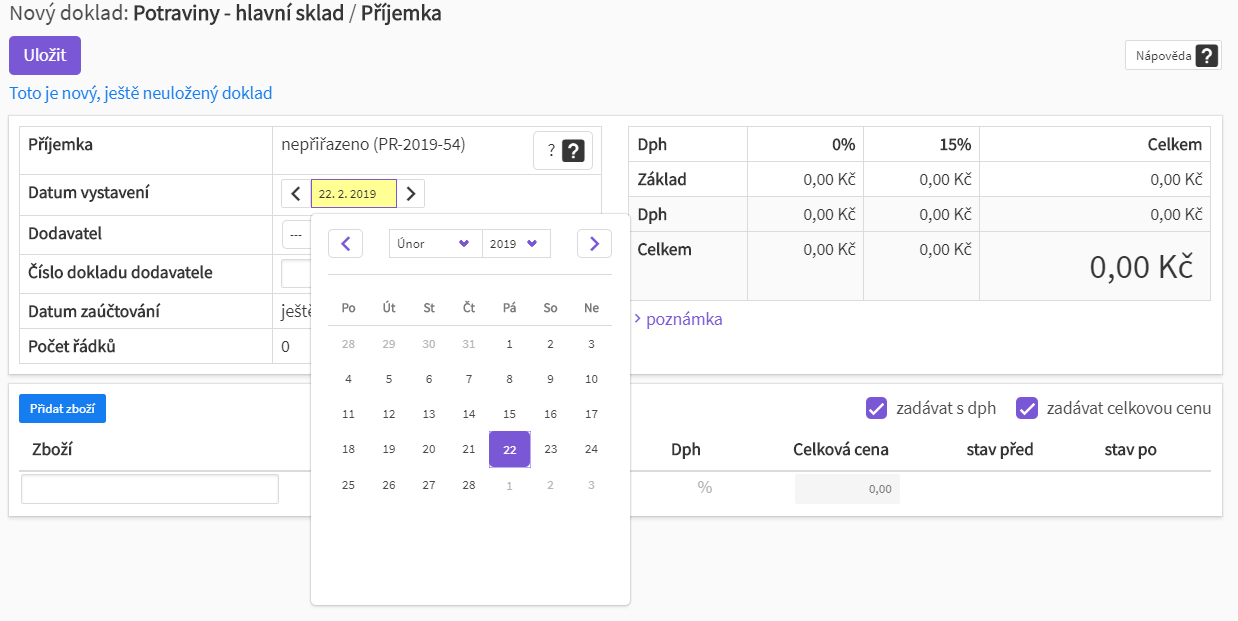
Task: Click the help icon in Příjemka row
Action: tap(573, 151)
